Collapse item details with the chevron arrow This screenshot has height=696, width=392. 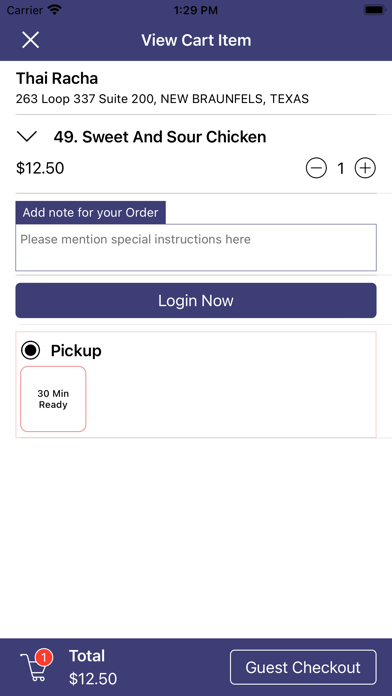[x=27, y=136]
